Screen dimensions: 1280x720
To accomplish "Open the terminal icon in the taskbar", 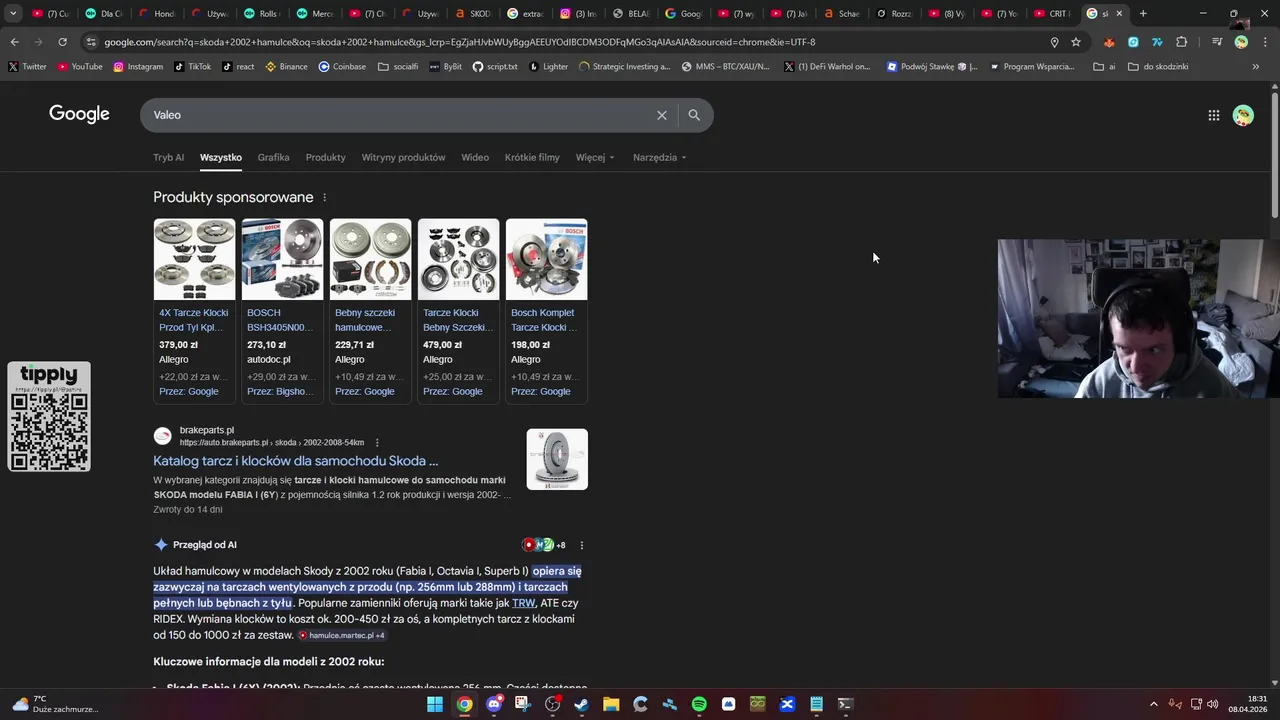I will click(845, 704).
